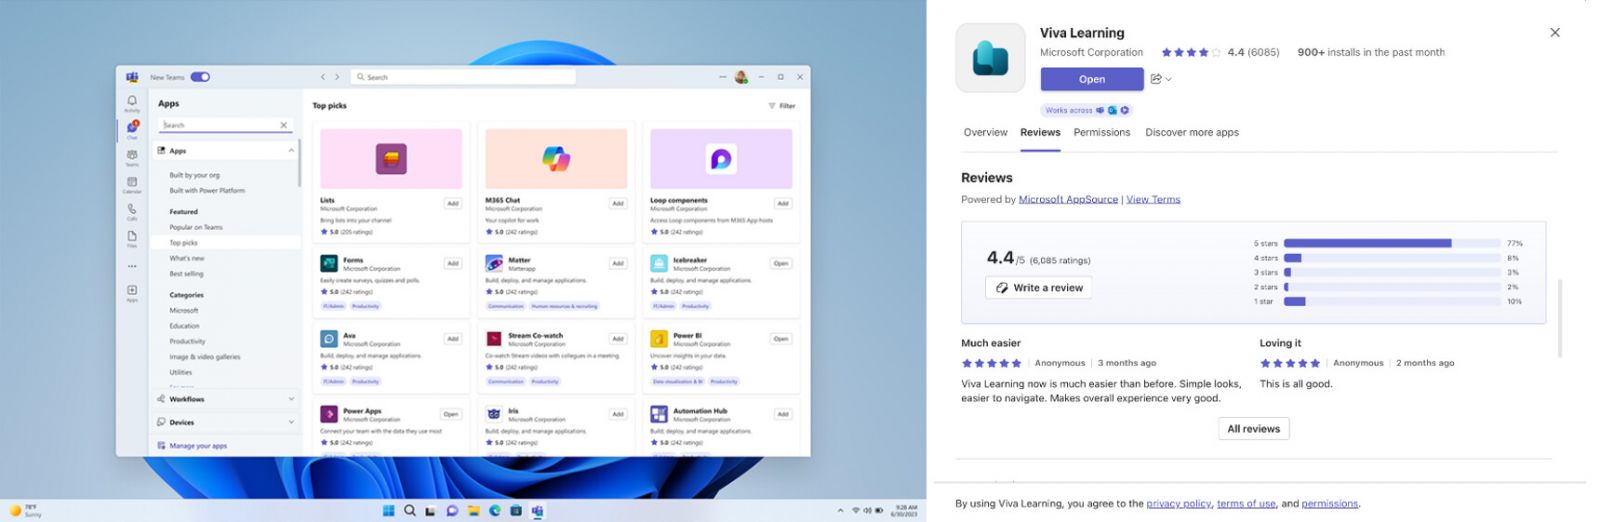Image resolution: width=1600 pixels, height=522 pixels.
Task: Open Files in the Teams sidebar
Action: pos(132,238)
